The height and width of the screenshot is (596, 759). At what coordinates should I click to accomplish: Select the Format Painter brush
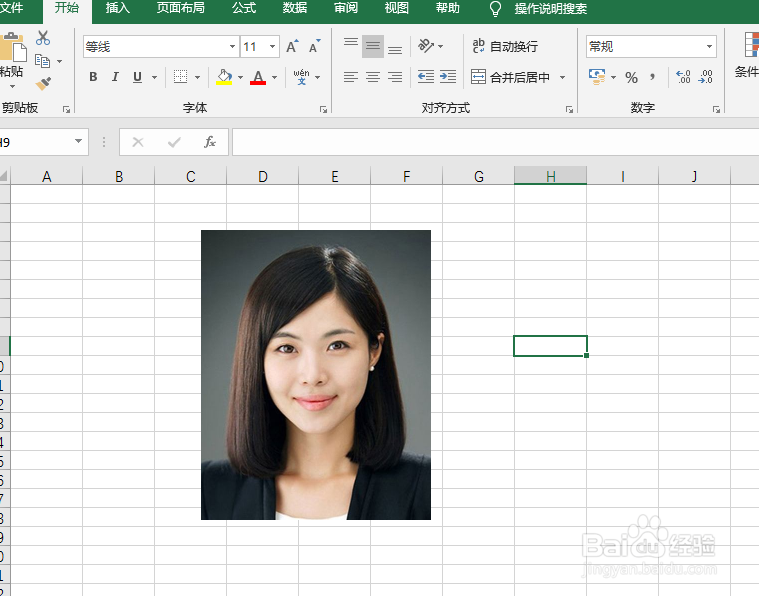pyautogui.click(x=43, y=83)
